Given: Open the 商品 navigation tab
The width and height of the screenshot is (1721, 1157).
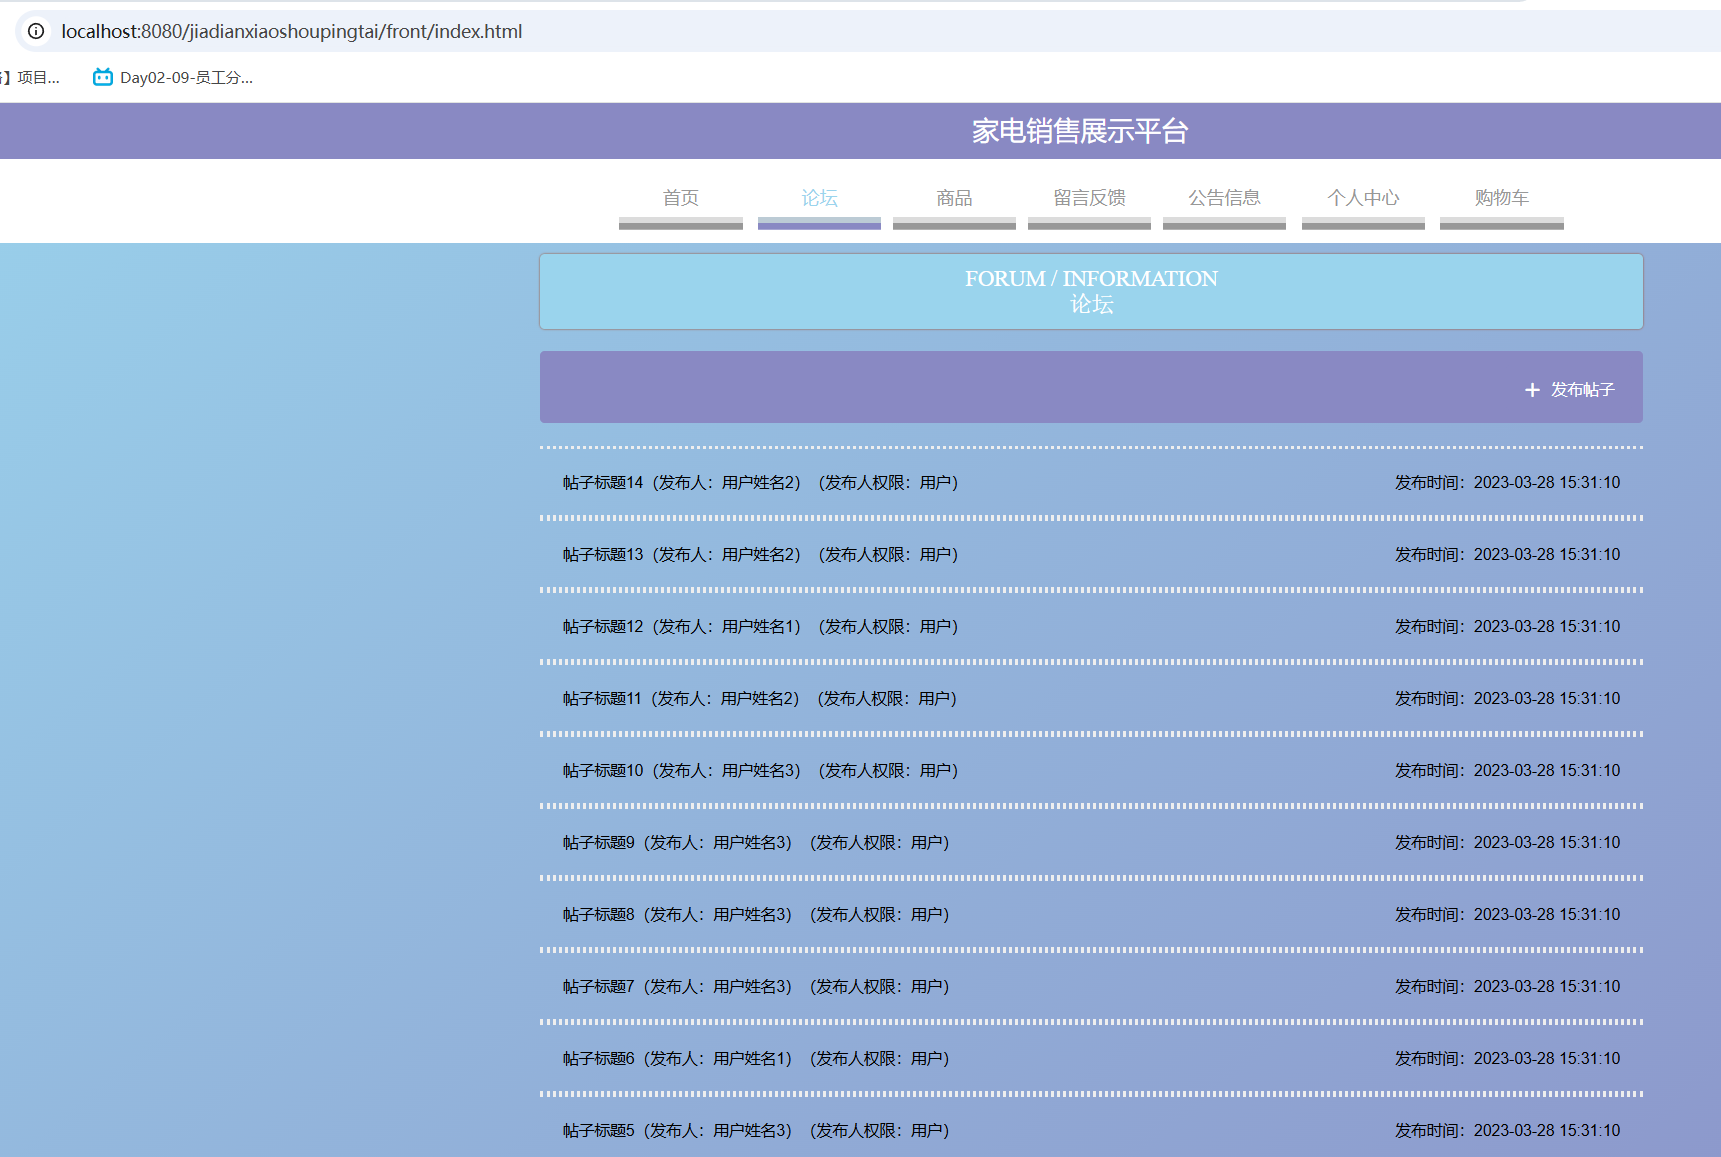Looking at the screenshot, I should tap(954, 198).
